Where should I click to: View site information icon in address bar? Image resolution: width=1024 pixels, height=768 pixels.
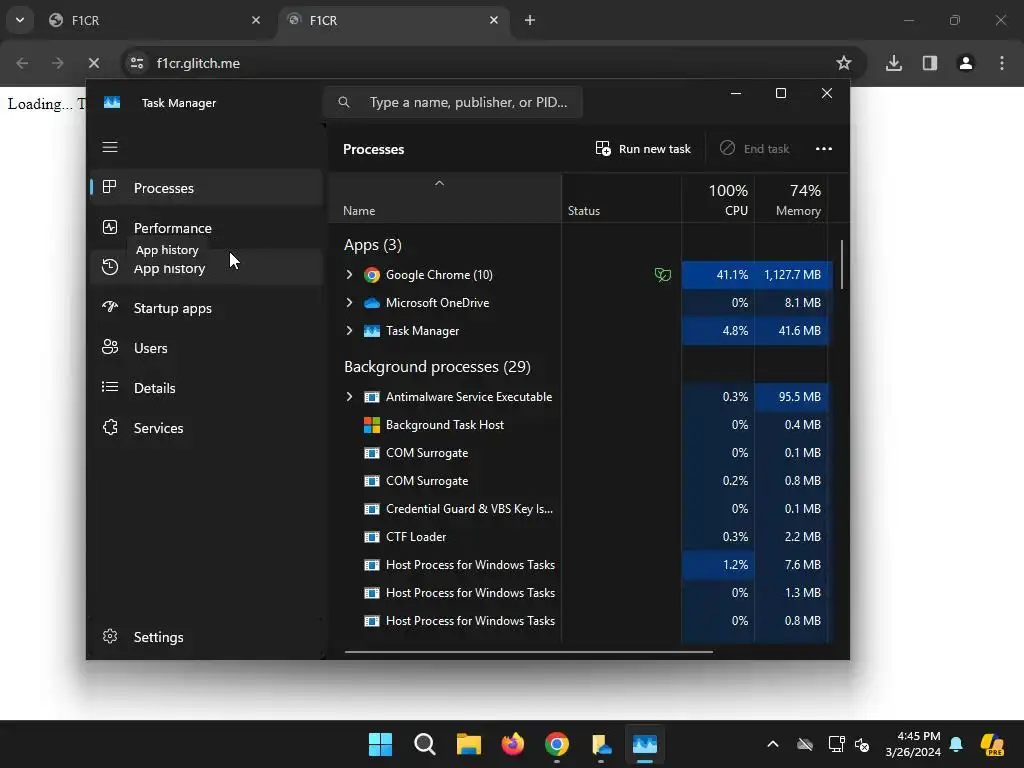(136, 63)
